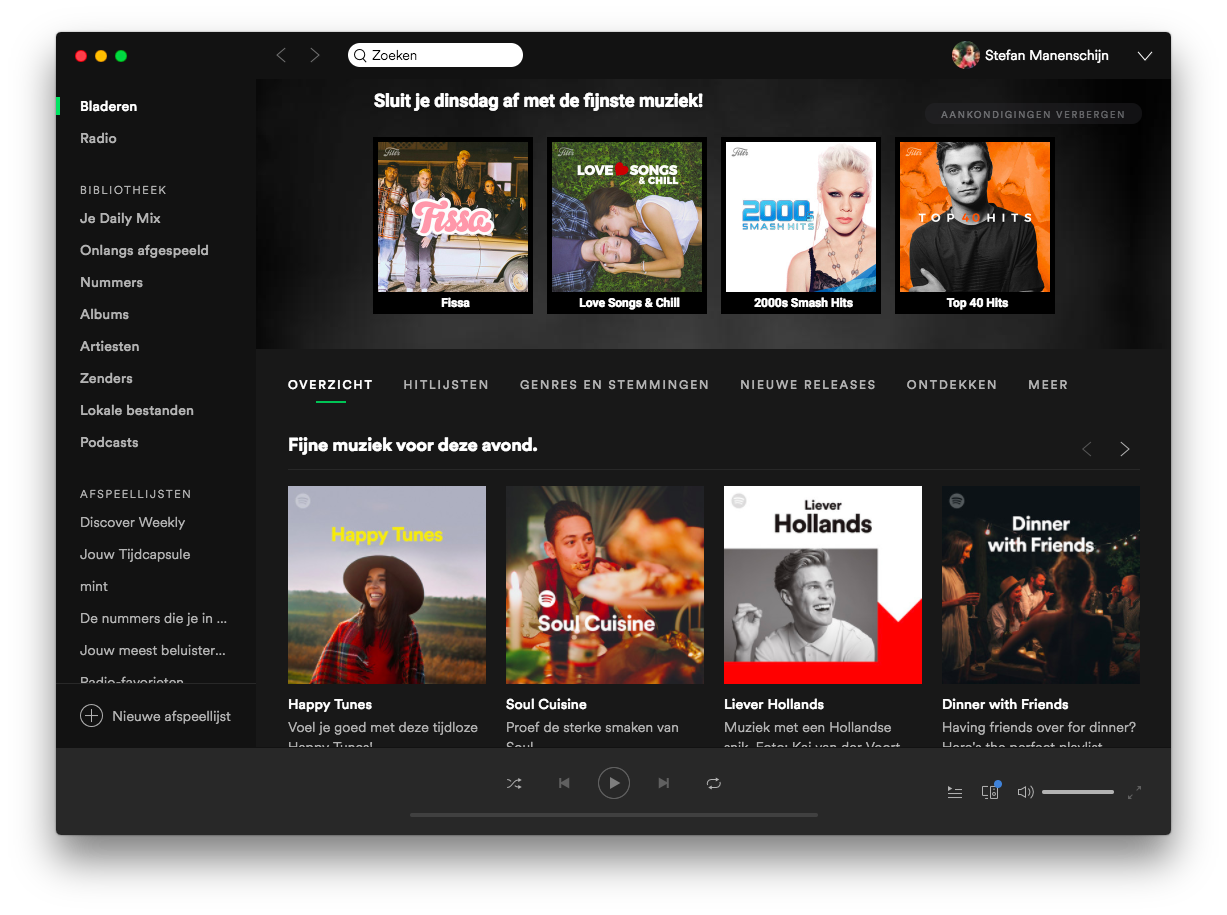Mute the volume speaker icon
Viewport: 1227px width, 915px height.
(x=1025, y=792)
